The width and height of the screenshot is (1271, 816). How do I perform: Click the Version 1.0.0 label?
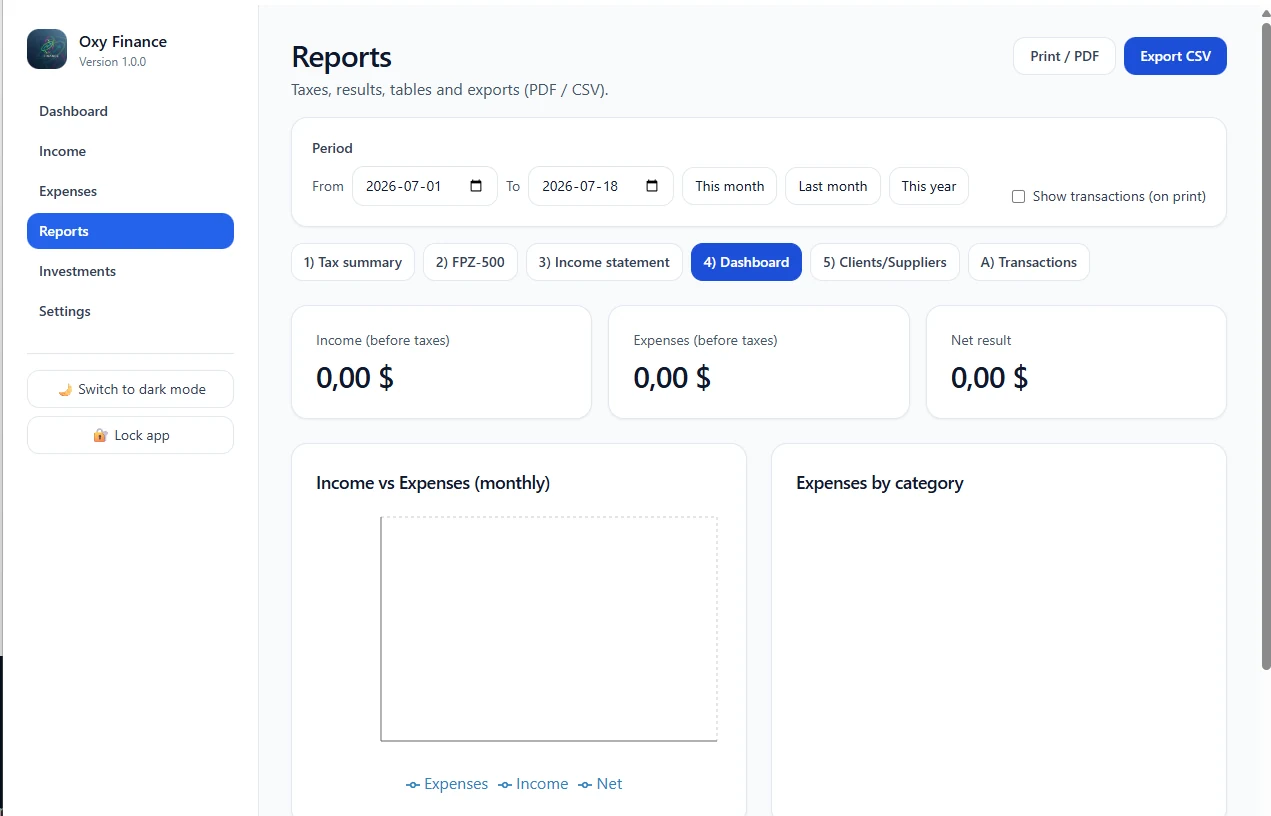tap(112, 62)
